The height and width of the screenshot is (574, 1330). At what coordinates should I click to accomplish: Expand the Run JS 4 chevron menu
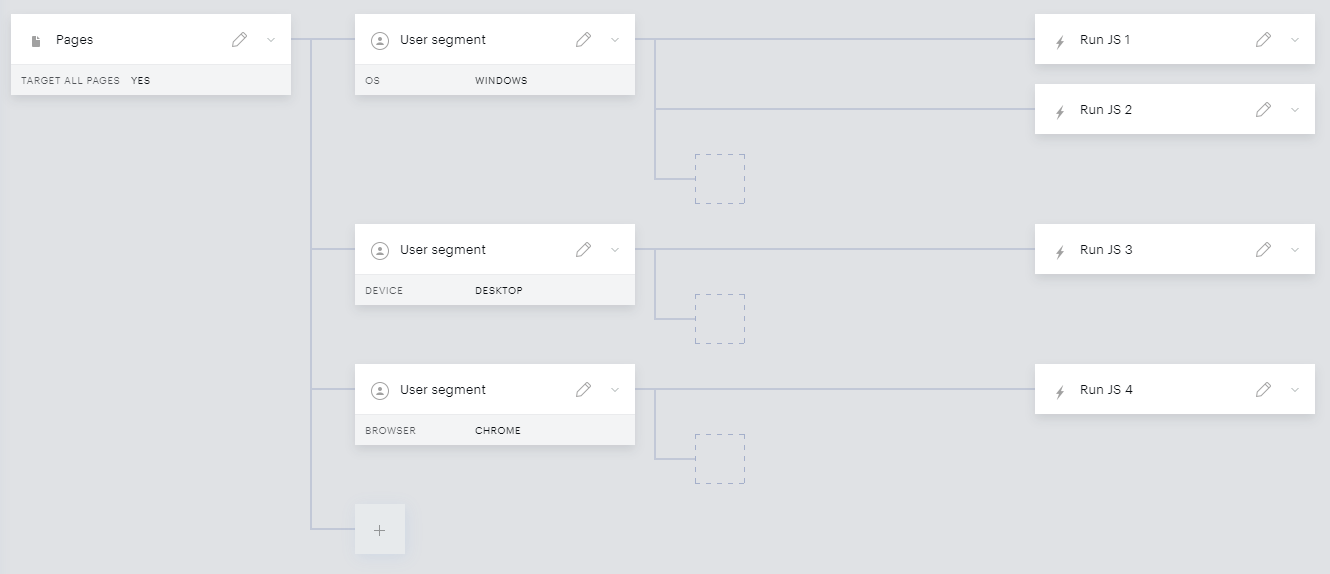1295,390
